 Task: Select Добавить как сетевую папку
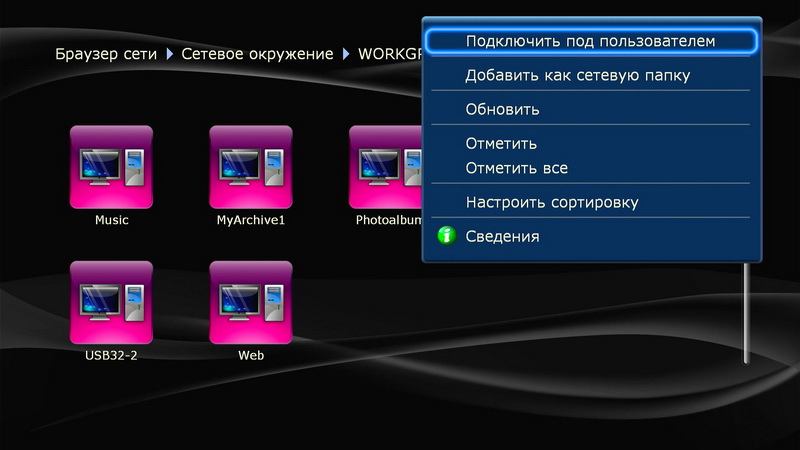pos(578,75)
